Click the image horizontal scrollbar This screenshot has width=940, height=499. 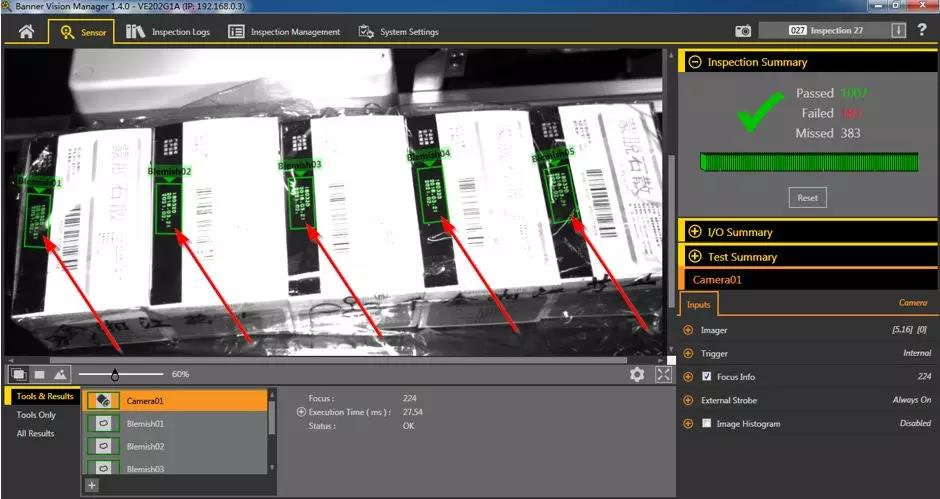pos(338,360)
